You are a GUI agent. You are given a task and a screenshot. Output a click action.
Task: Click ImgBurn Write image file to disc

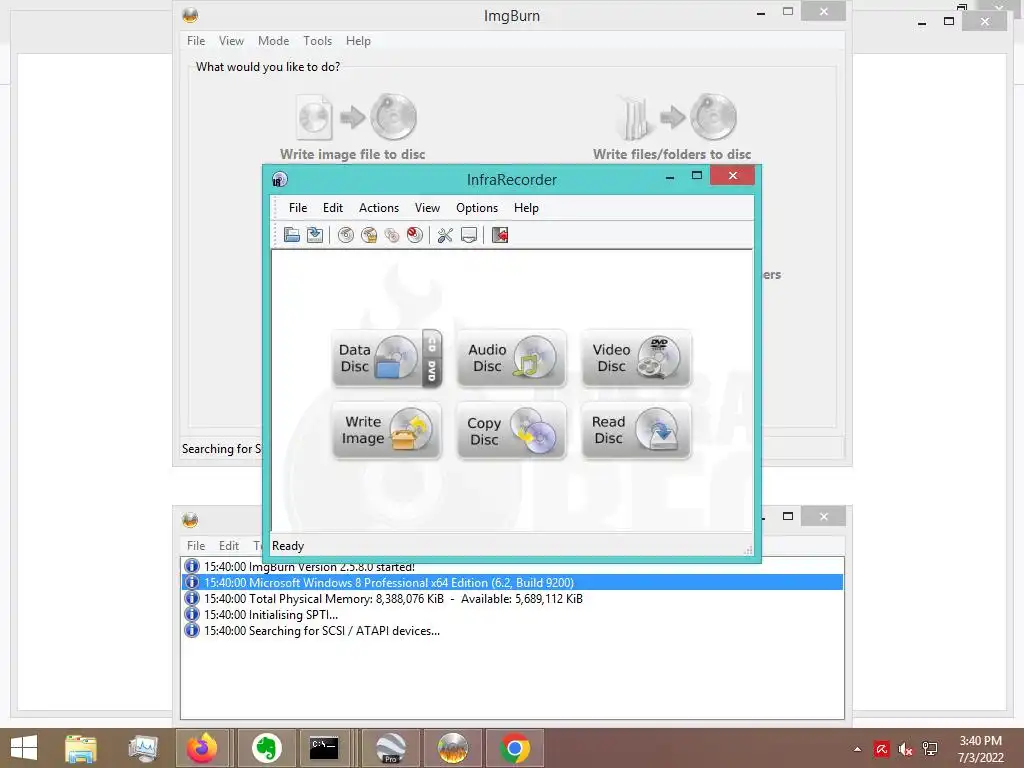pyautogui.click(x=353, y=127)
